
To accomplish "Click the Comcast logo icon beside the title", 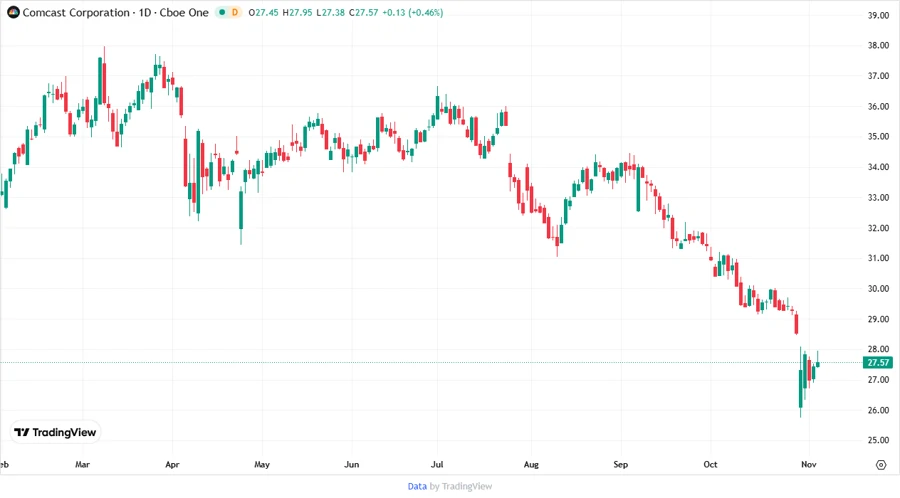I will coord(13,12).
